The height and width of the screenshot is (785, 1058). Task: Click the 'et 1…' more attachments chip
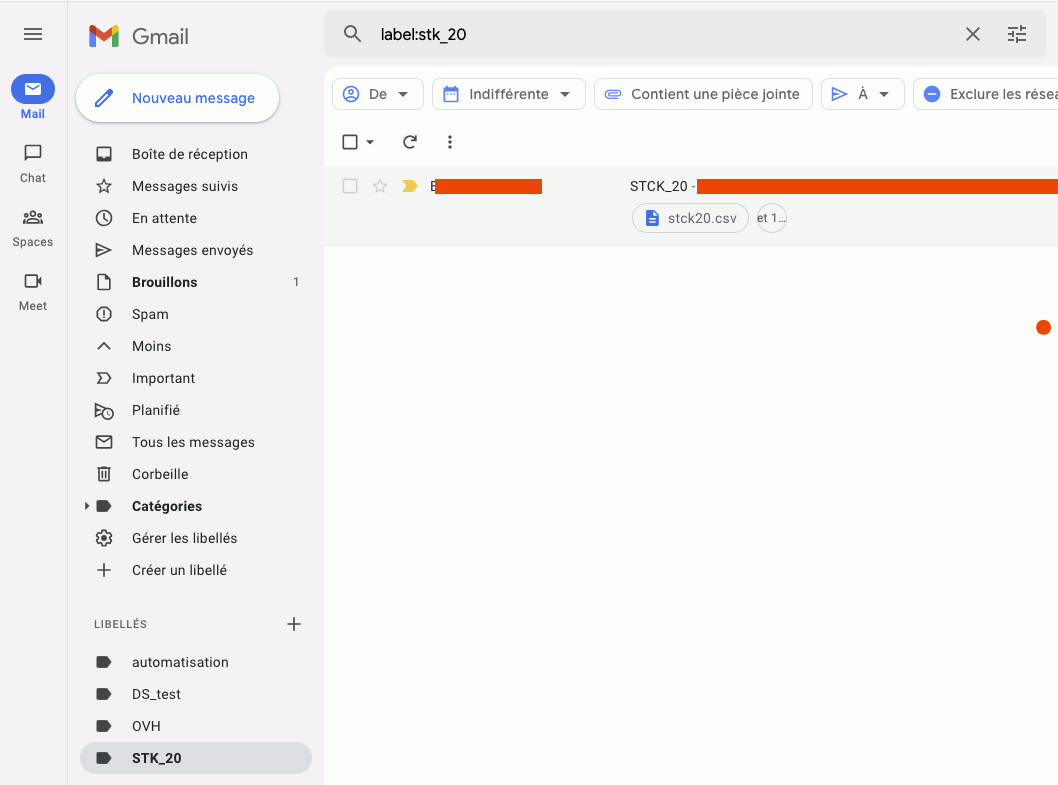point(771,218)
